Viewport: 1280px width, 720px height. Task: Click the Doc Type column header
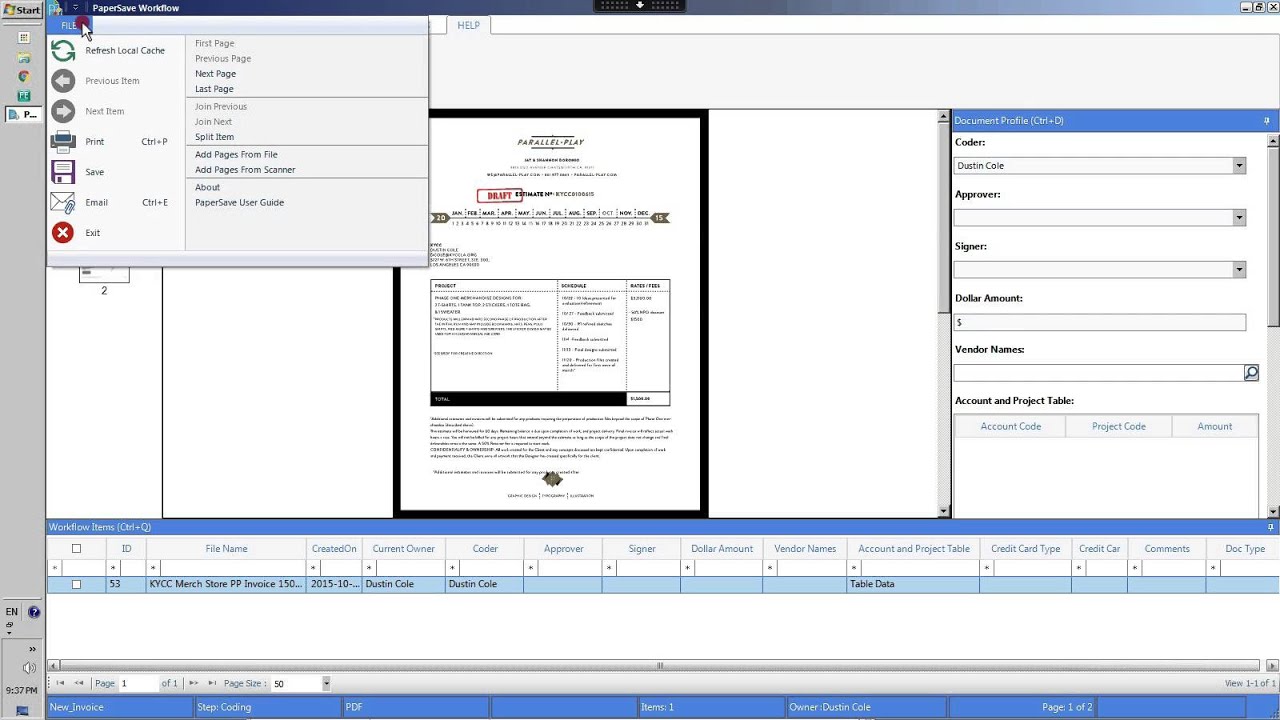pyautogui.click(x=1245, y=549)
